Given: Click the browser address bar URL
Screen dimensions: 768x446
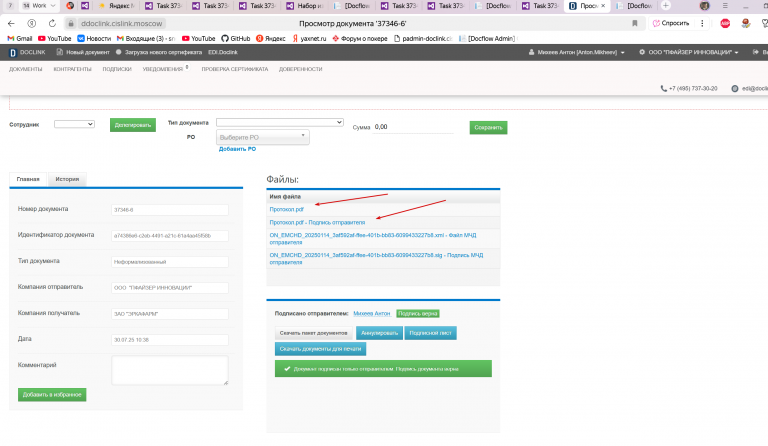Looking at the screenshot, I should [x=121, y=23].
